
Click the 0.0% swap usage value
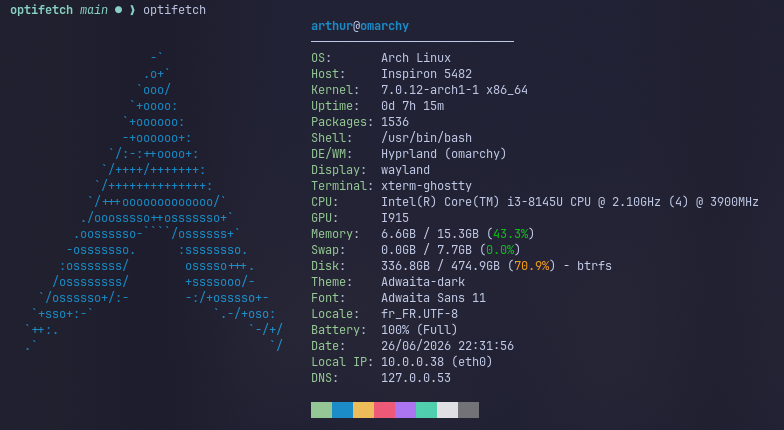coord(500,250)
